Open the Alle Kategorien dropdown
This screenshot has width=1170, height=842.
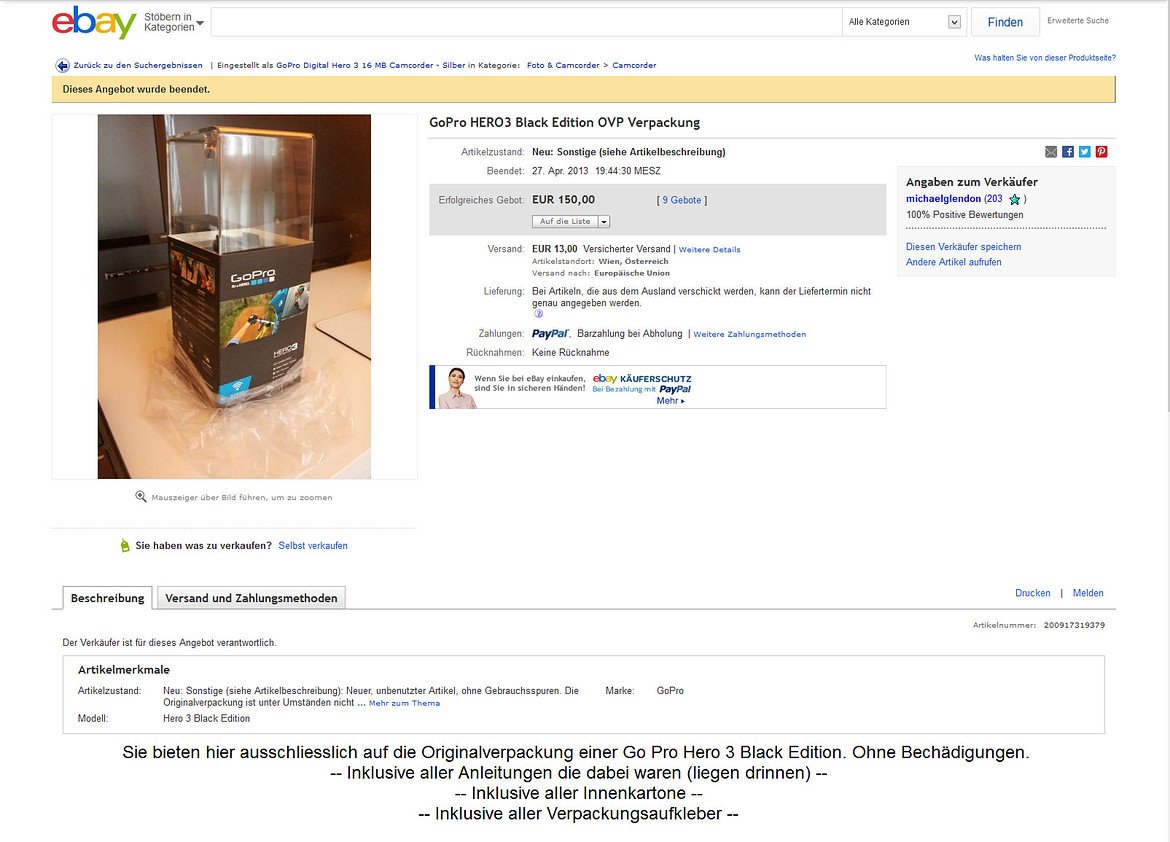904,22
